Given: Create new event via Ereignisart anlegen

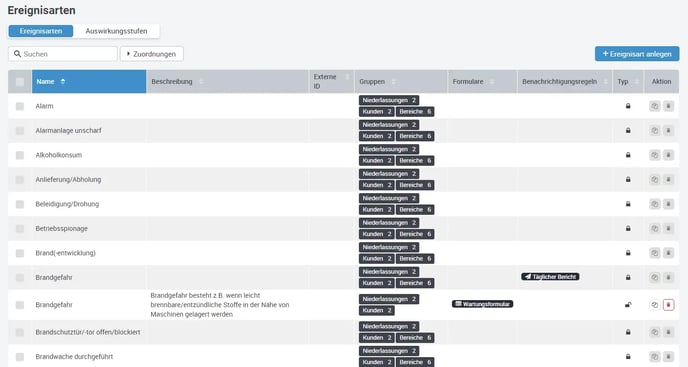Looking at the screenshot, I should (637, 54).
